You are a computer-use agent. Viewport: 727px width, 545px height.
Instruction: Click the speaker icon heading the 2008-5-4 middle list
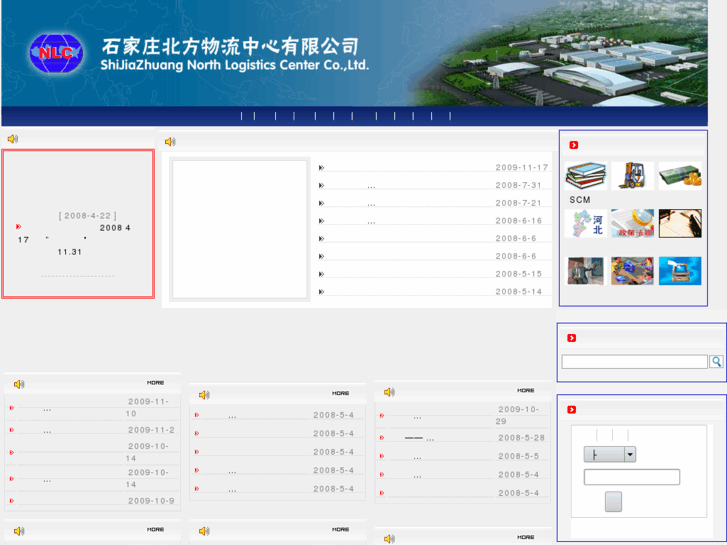(204, 395)
